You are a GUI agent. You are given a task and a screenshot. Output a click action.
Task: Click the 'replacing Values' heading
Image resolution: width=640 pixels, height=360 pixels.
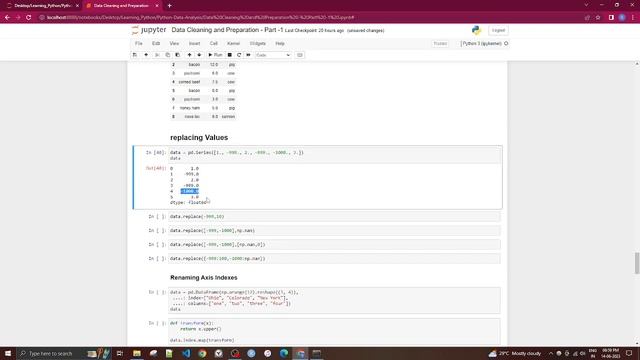pyautogui.click(x=199, y=138)
